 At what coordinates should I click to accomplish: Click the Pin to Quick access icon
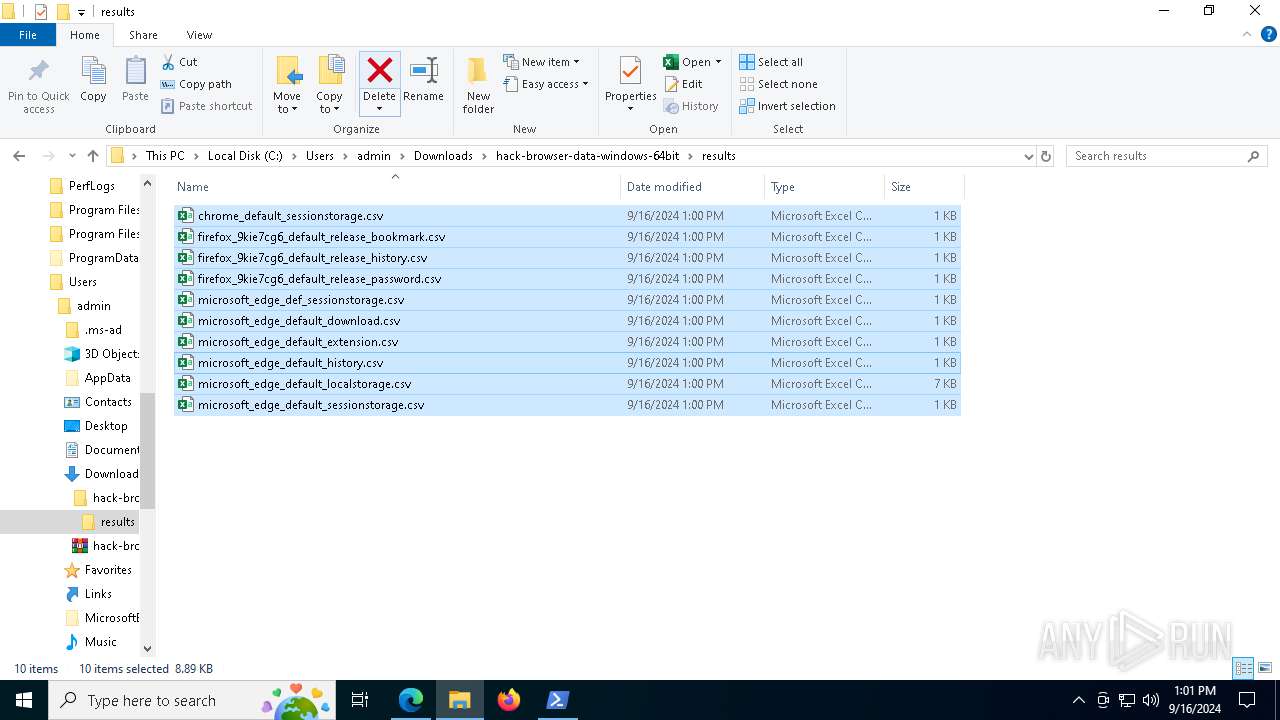pyautogui.click(x=39, y=72)
